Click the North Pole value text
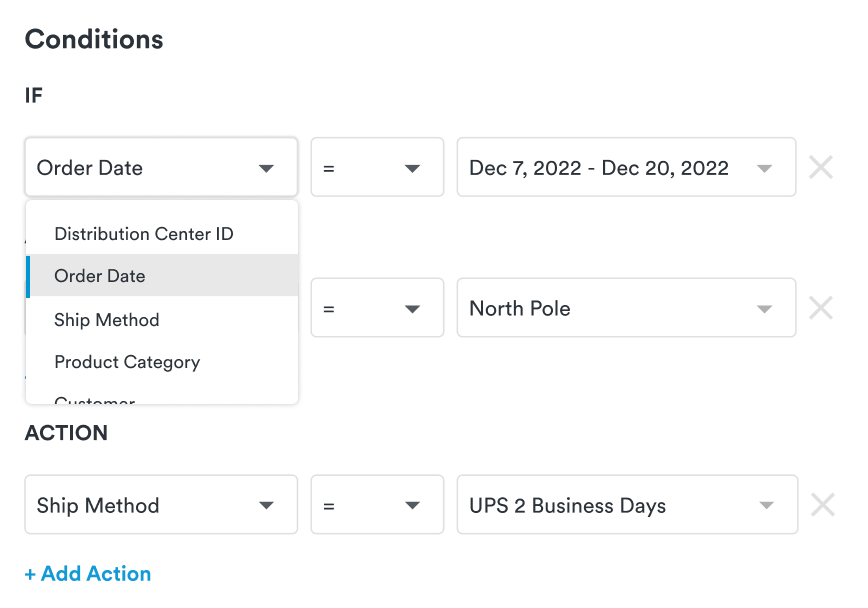The image size is (868, 608). 520,308
